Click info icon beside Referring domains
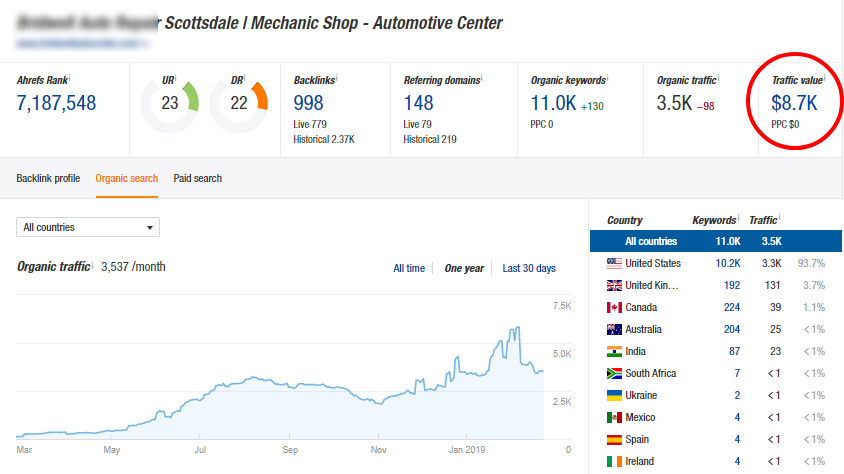This screenshot has height=474, width=844. 482,77
